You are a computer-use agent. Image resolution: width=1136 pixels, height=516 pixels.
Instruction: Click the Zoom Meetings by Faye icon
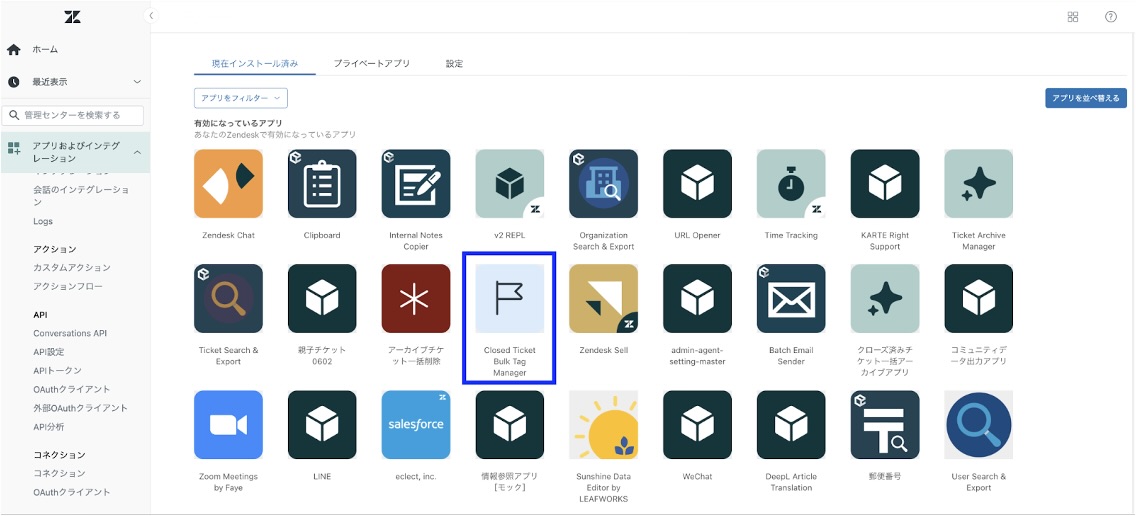(228, 425)
